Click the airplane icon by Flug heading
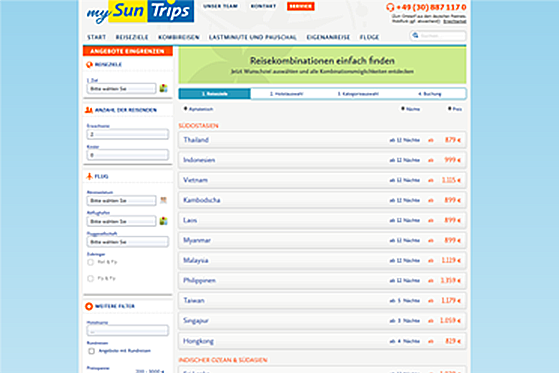The height and width of the screenshot is (373, 559). pyautogui.click(x=89, y=176)
